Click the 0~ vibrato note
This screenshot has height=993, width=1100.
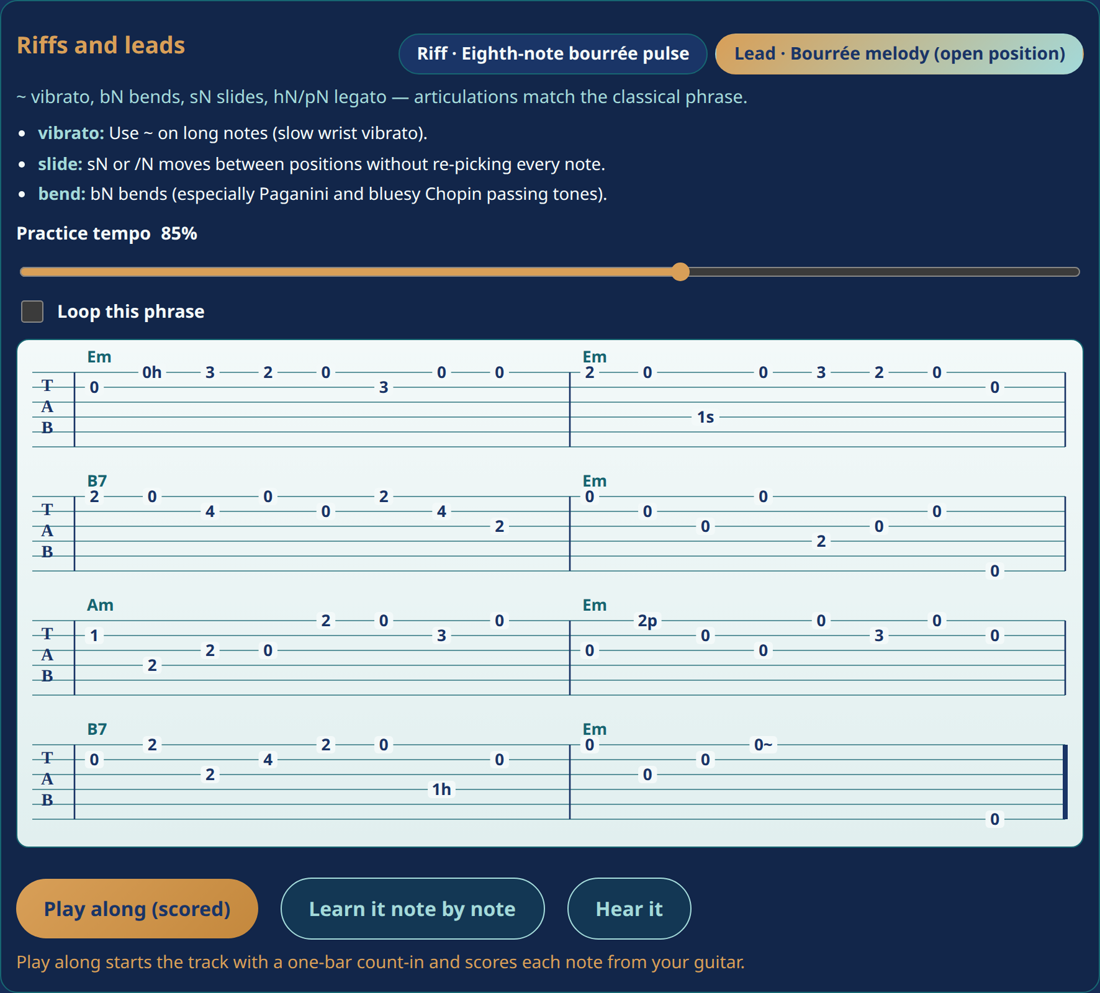pyautogui.click(x=763, y=745)
